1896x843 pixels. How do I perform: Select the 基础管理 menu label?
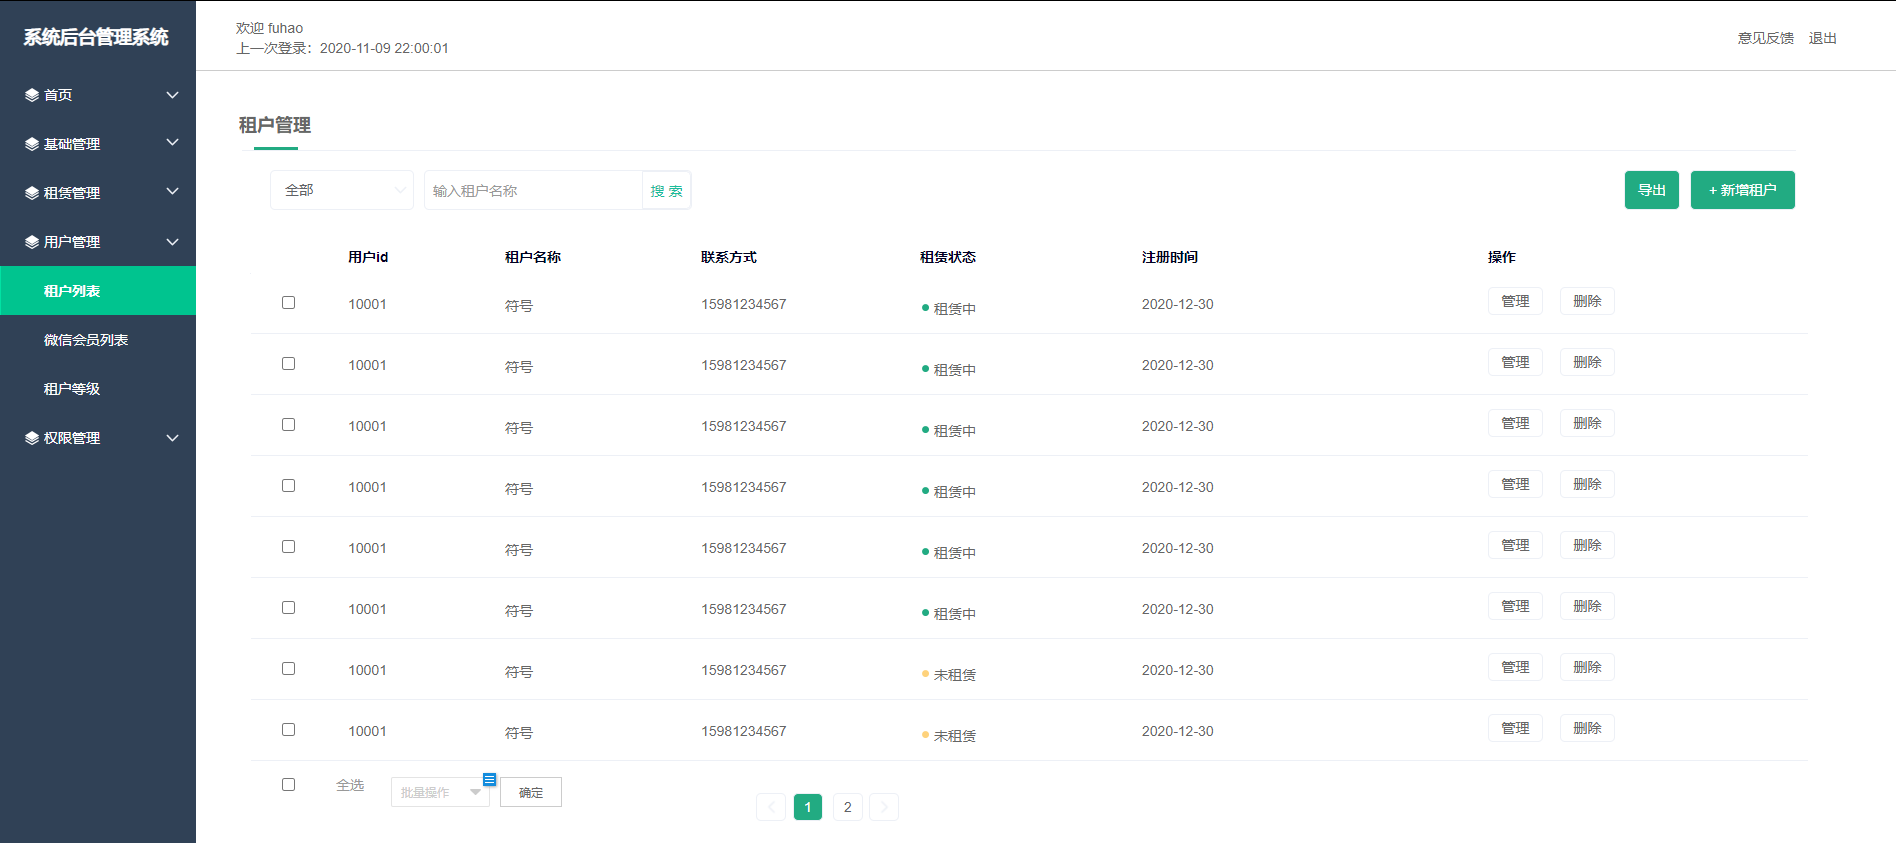(72, 144)
